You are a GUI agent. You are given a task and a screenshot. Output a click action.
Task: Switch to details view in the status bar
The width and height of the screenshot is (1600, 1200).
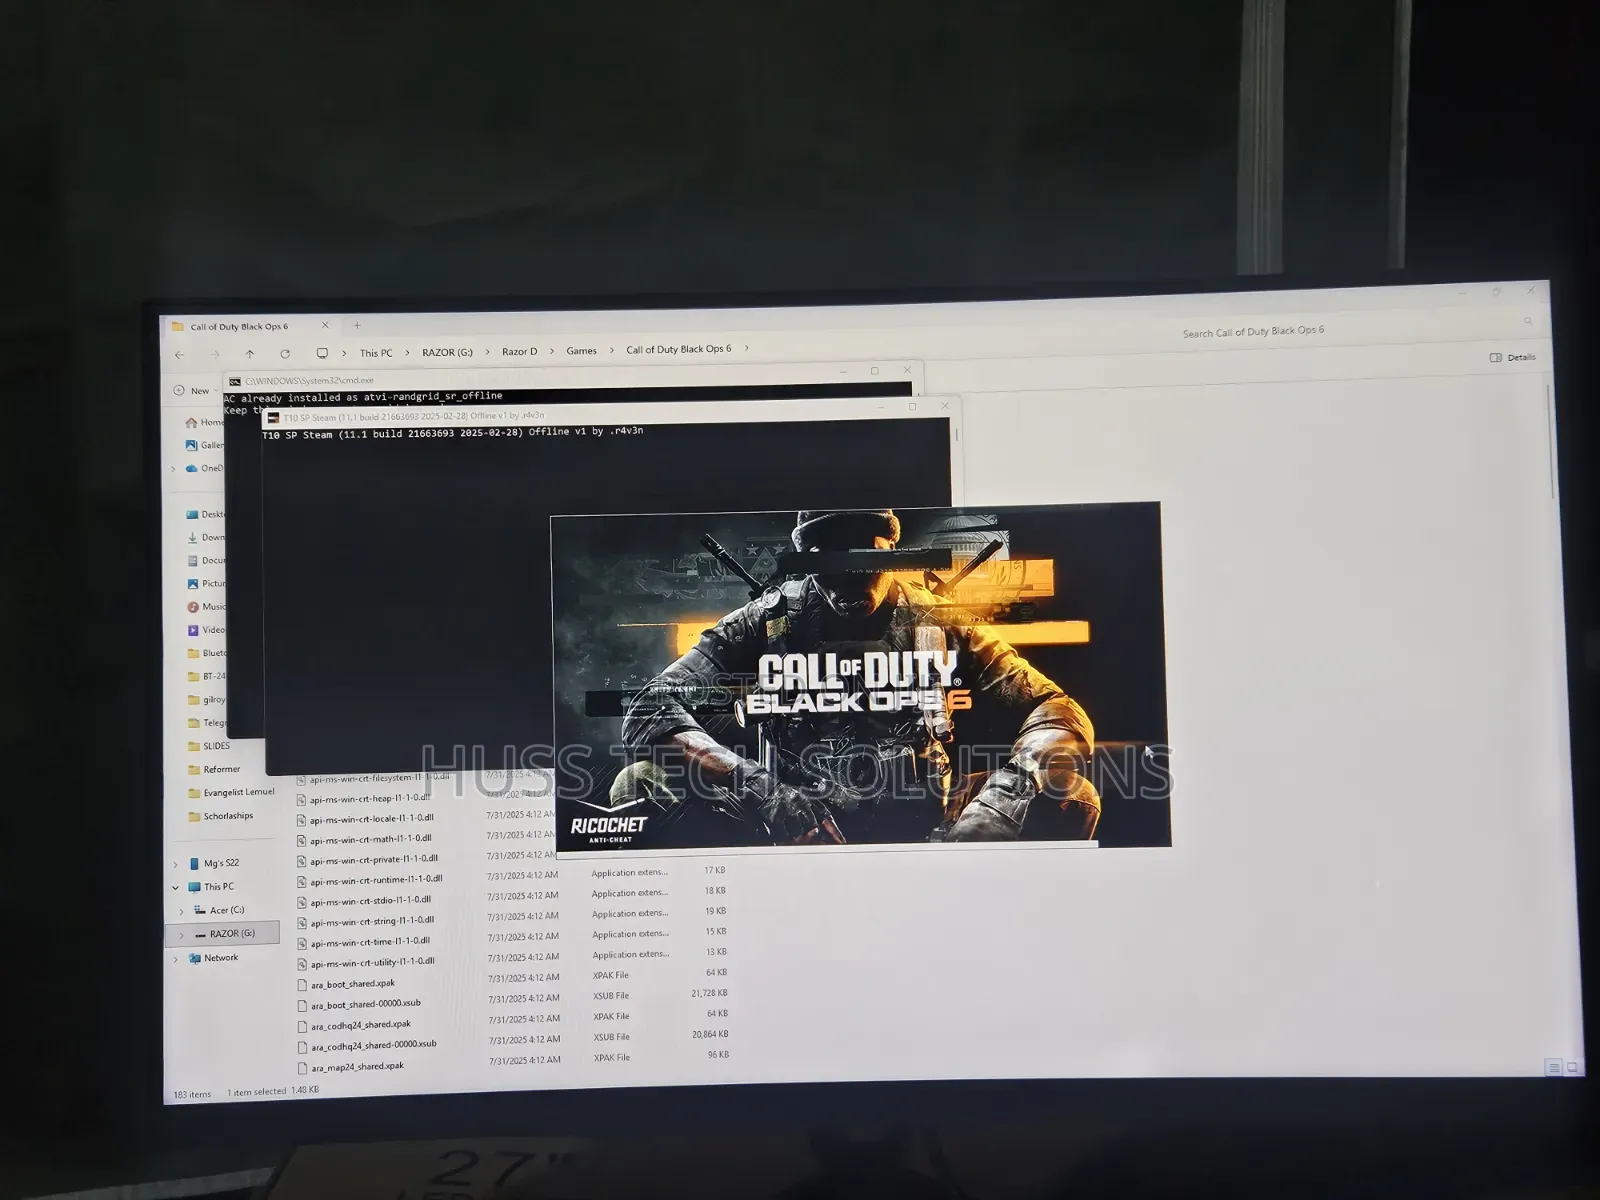tap(1553, 1068)
